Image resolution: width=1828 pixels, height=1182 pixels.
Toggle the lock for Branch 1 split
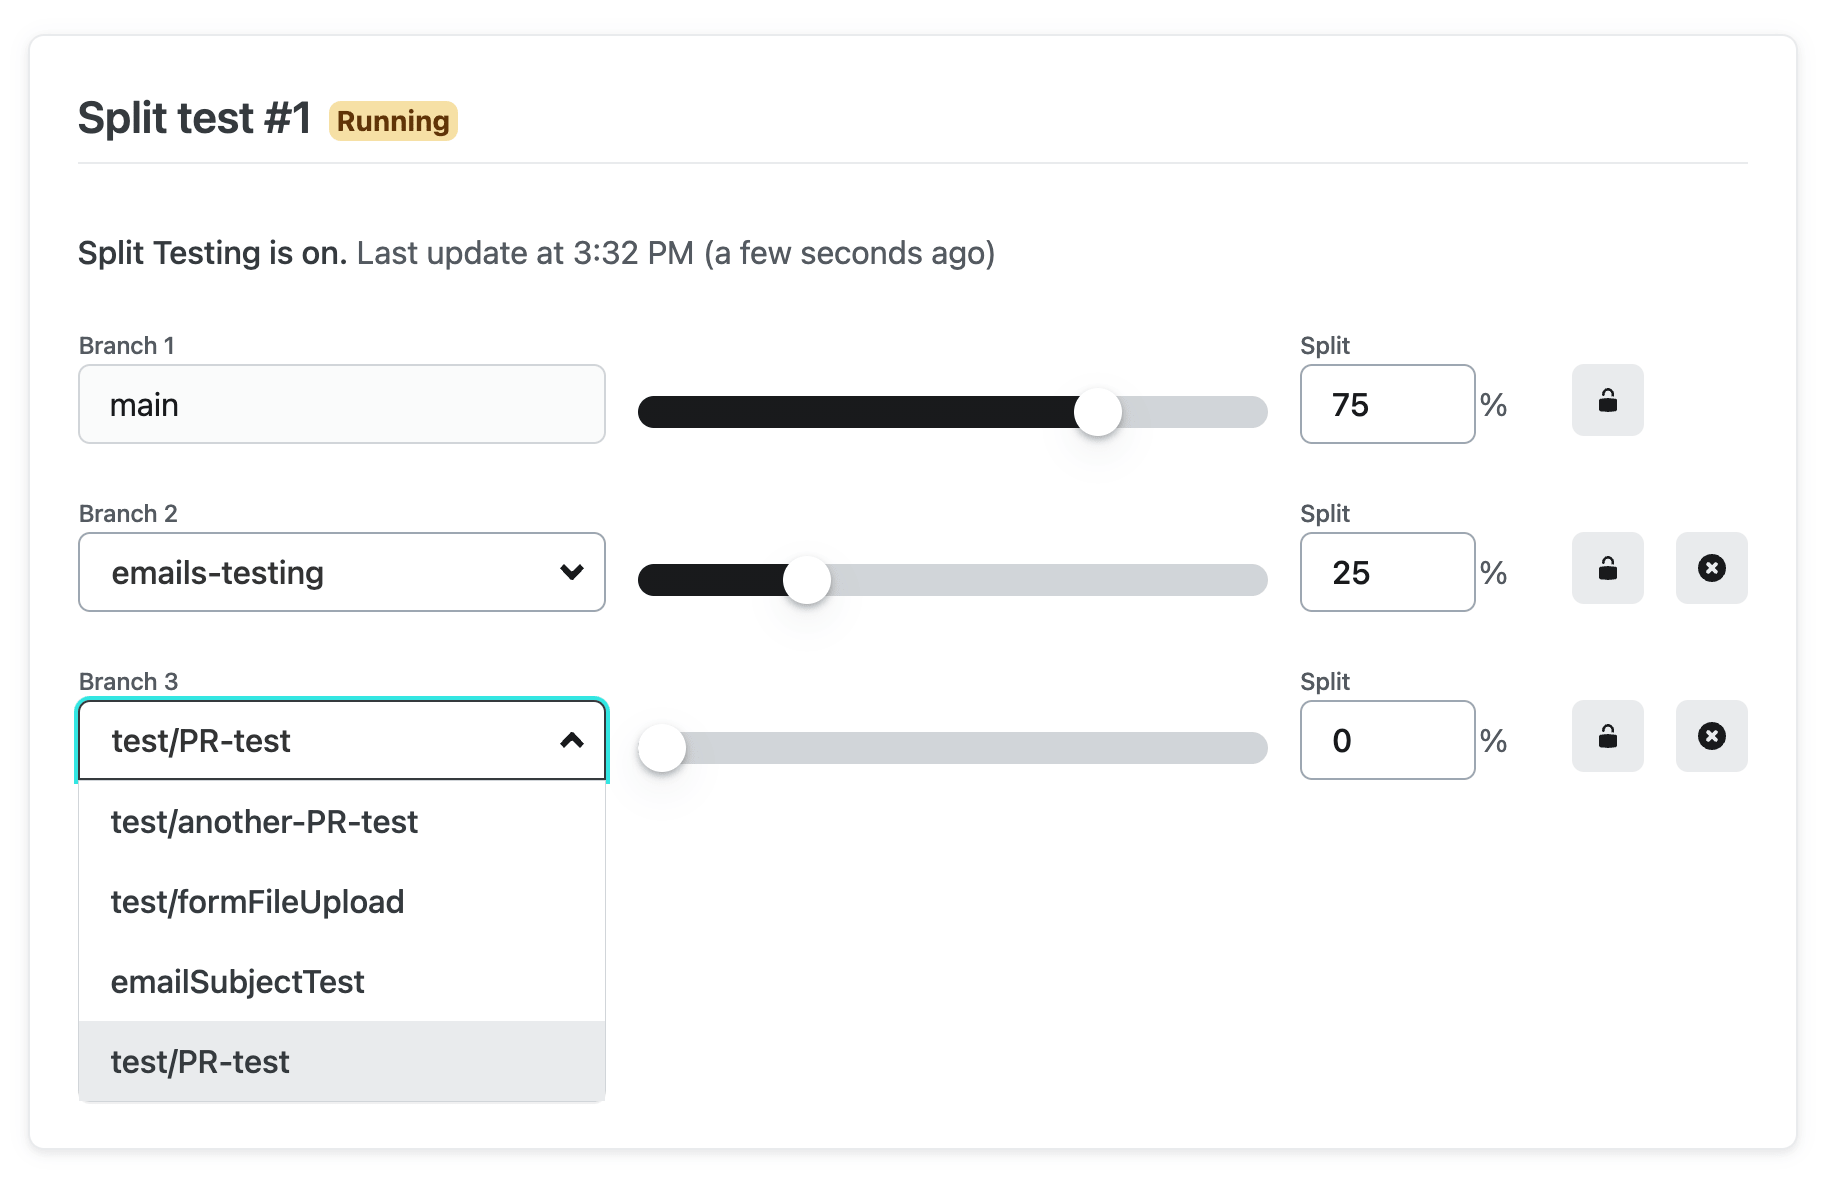[1607, 401]
